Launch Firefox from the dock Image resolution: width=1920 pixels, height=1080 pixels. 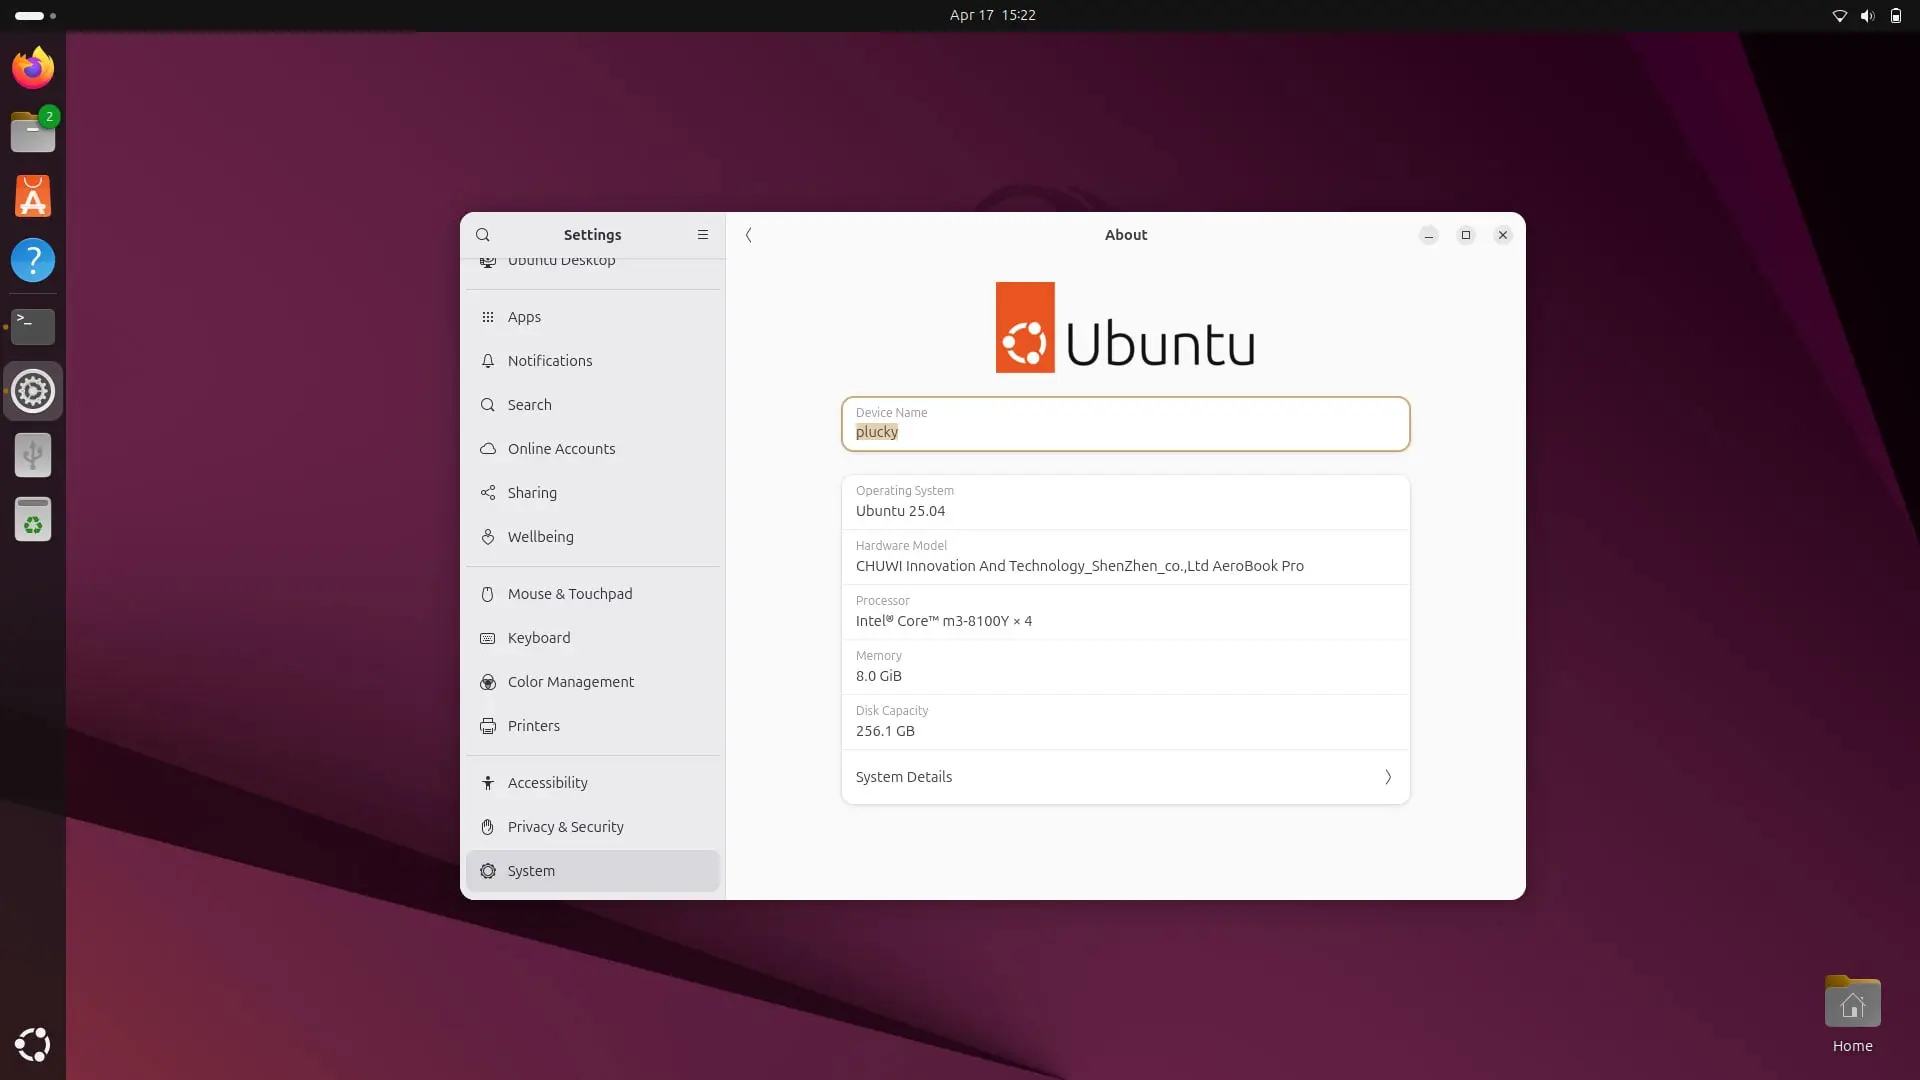pos(33,67)
